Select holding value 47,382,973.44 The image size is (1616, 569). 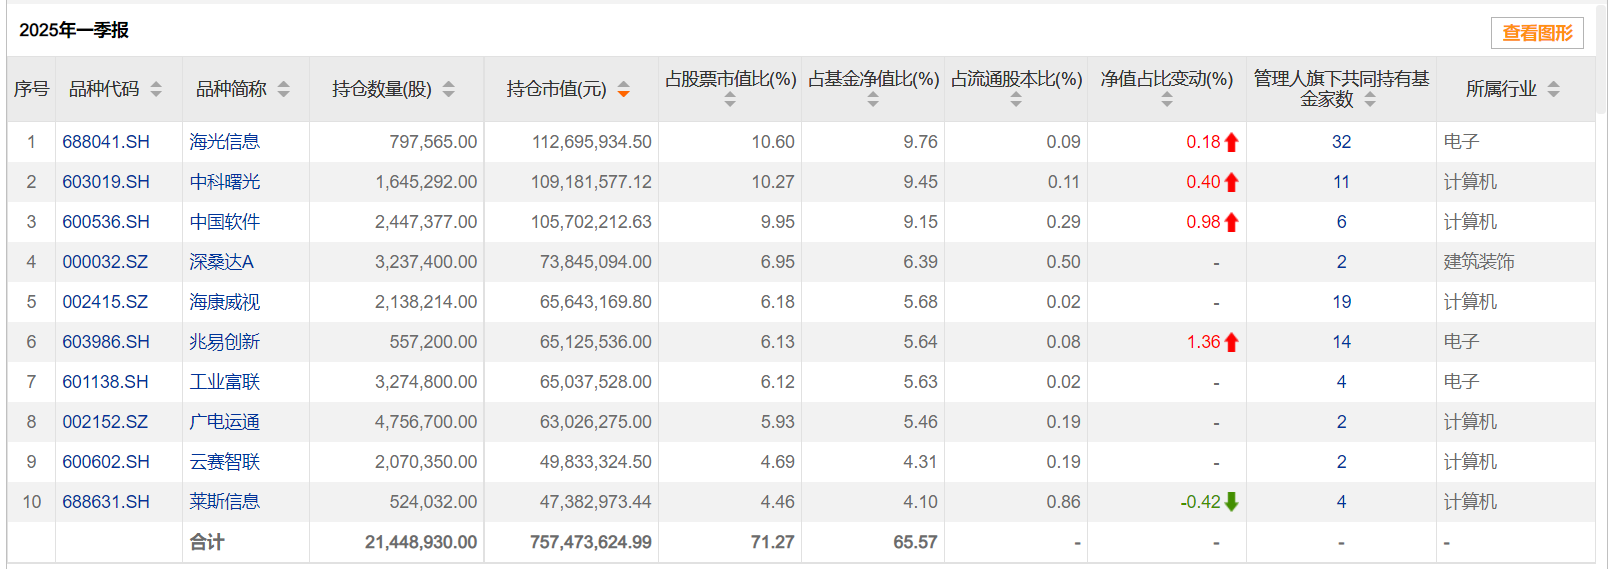pyautogui.click(x=596, y=502)
